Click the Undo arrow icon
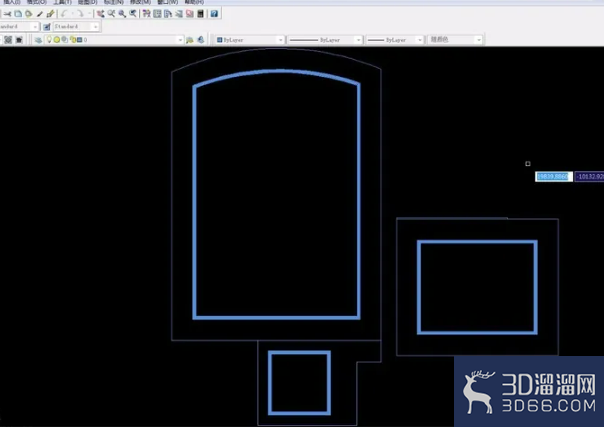Screen dimensions: 604x427 pyautogui.click(x=64, y=14)
